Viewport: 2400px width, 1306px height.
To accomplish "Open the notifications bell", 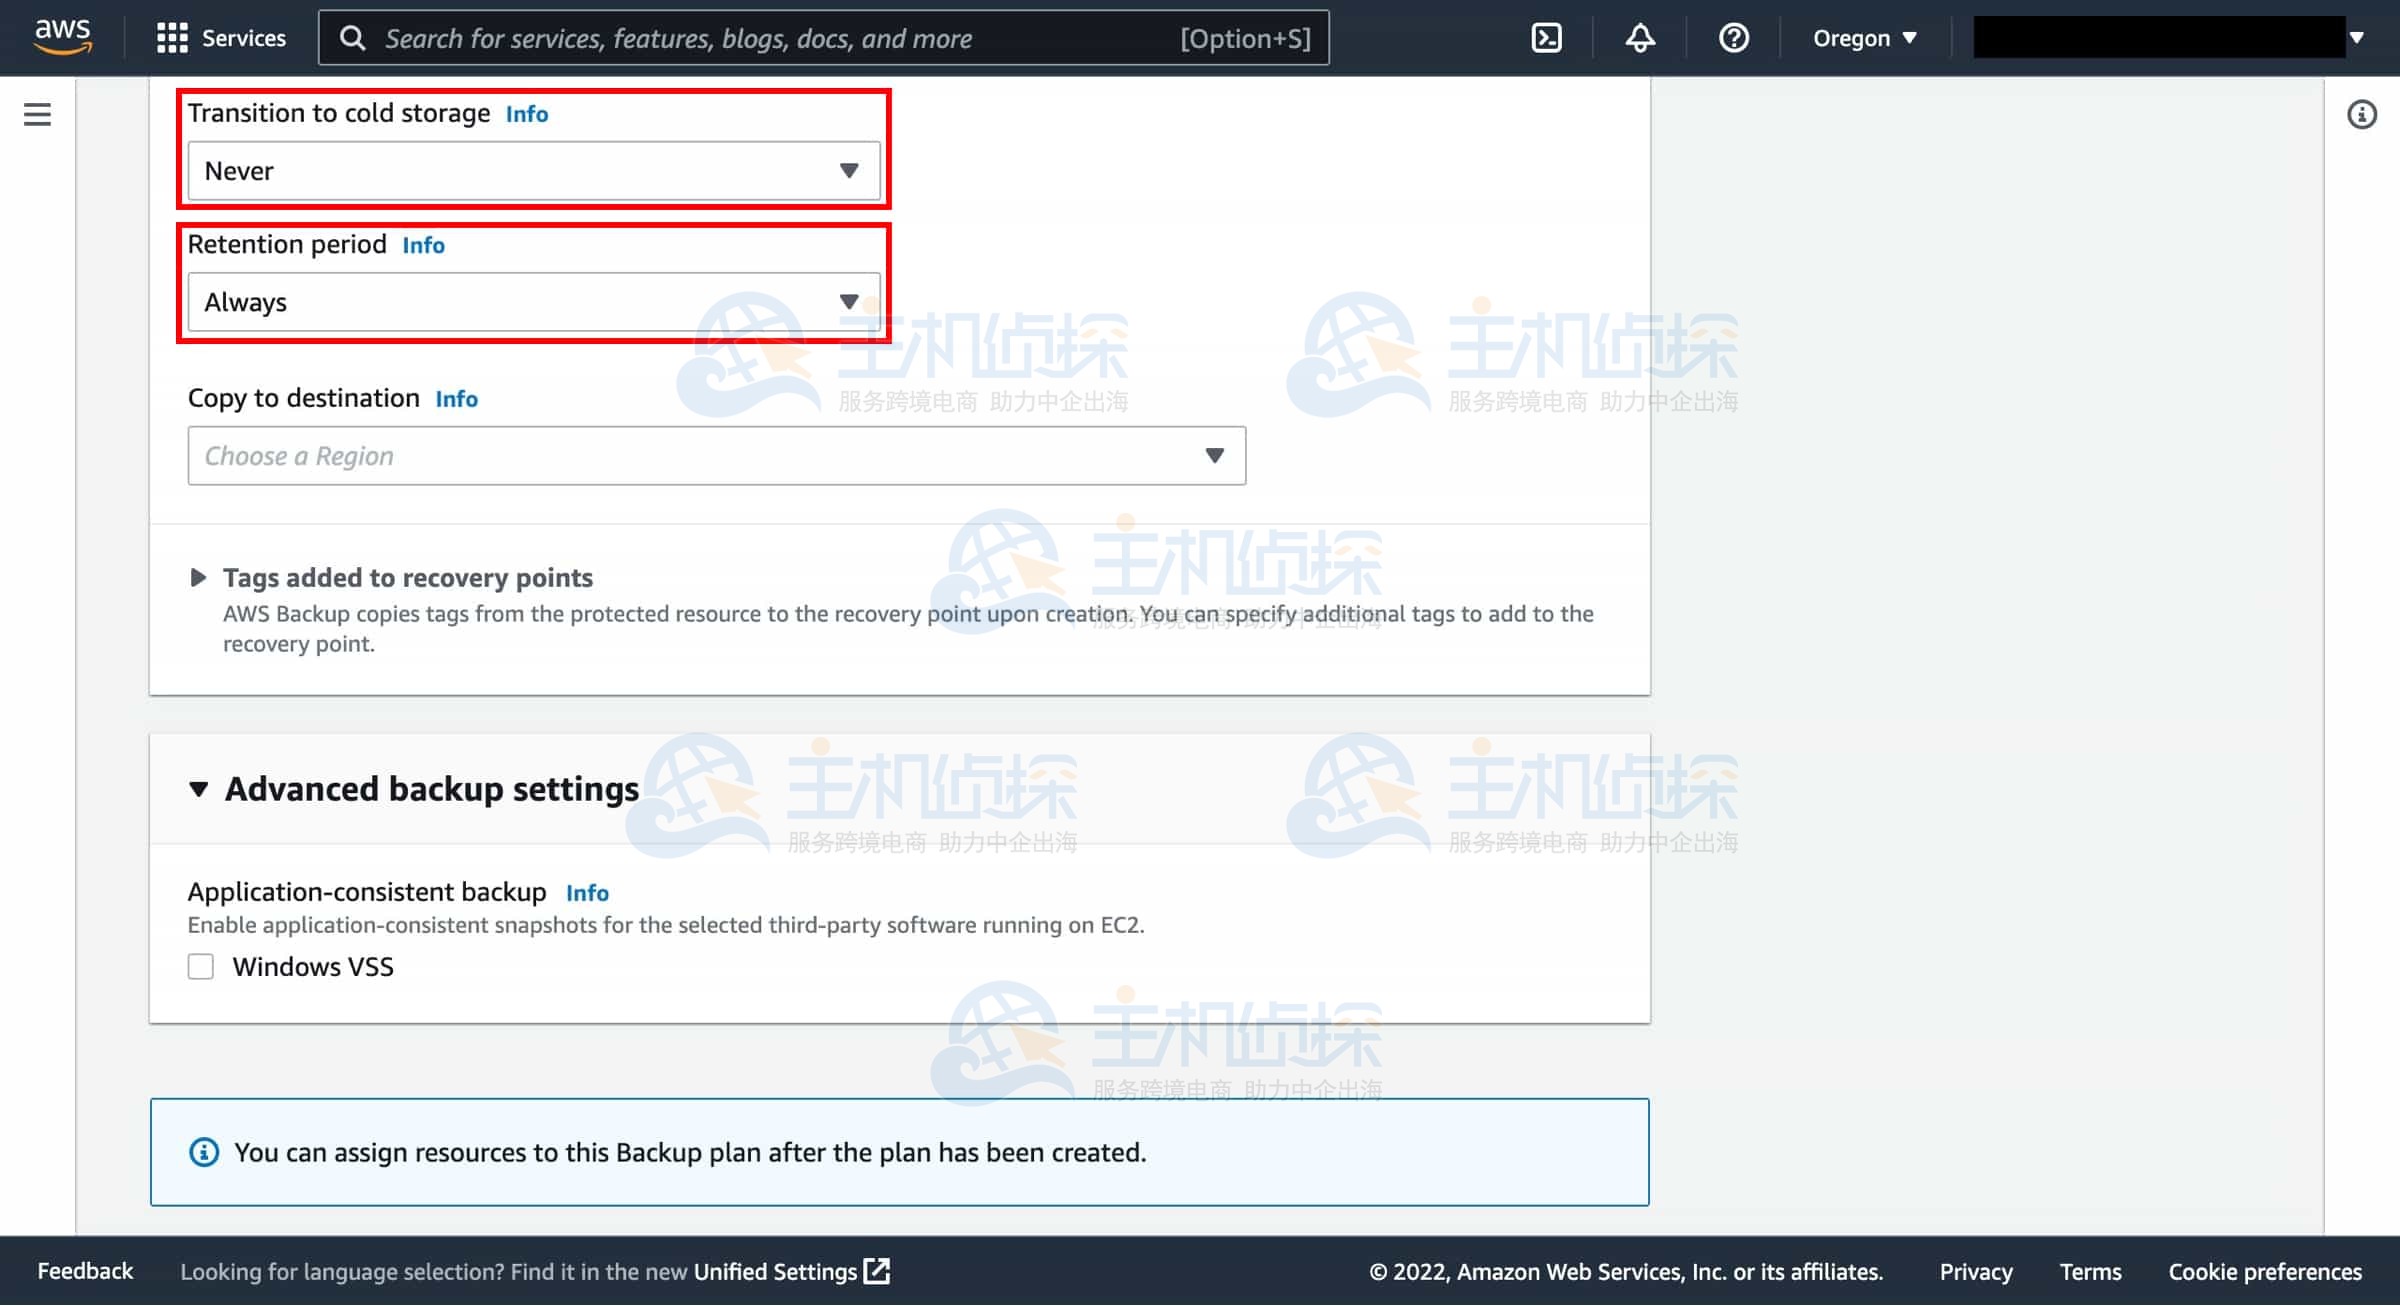I will coord(1640,38).
